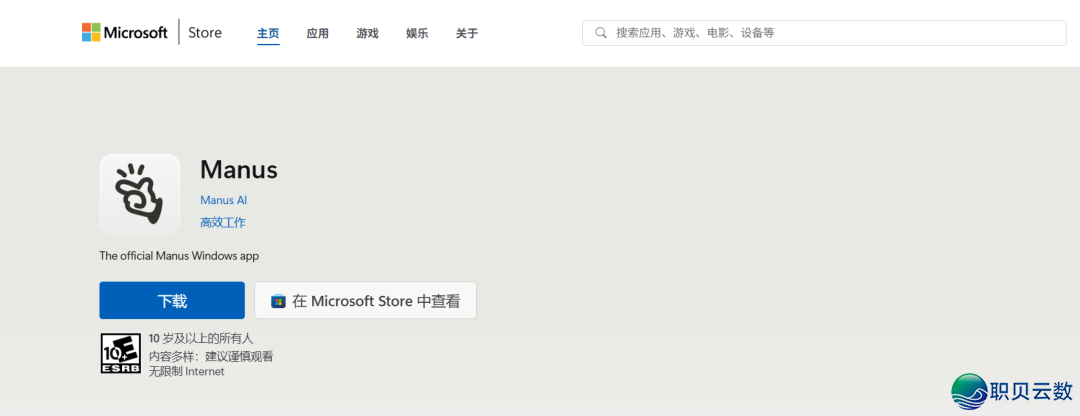The height and width of the screenshot is (416, 1080).
Task: Open the 应用 navigation tab
Action: [x=318, y=33]
